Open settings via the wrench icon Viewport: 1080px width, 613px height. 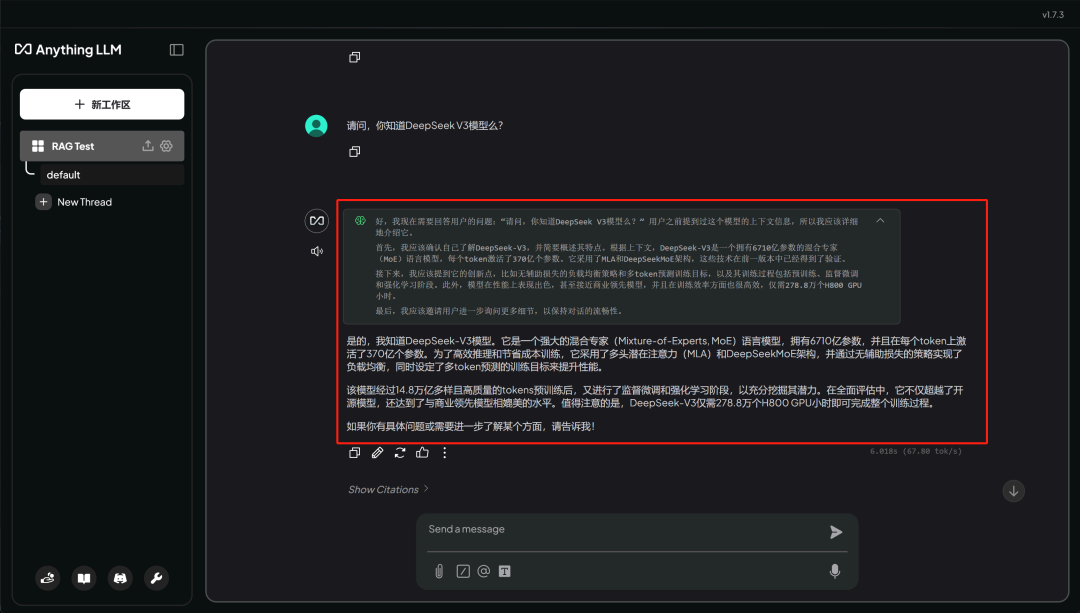(x=156, y=578)
